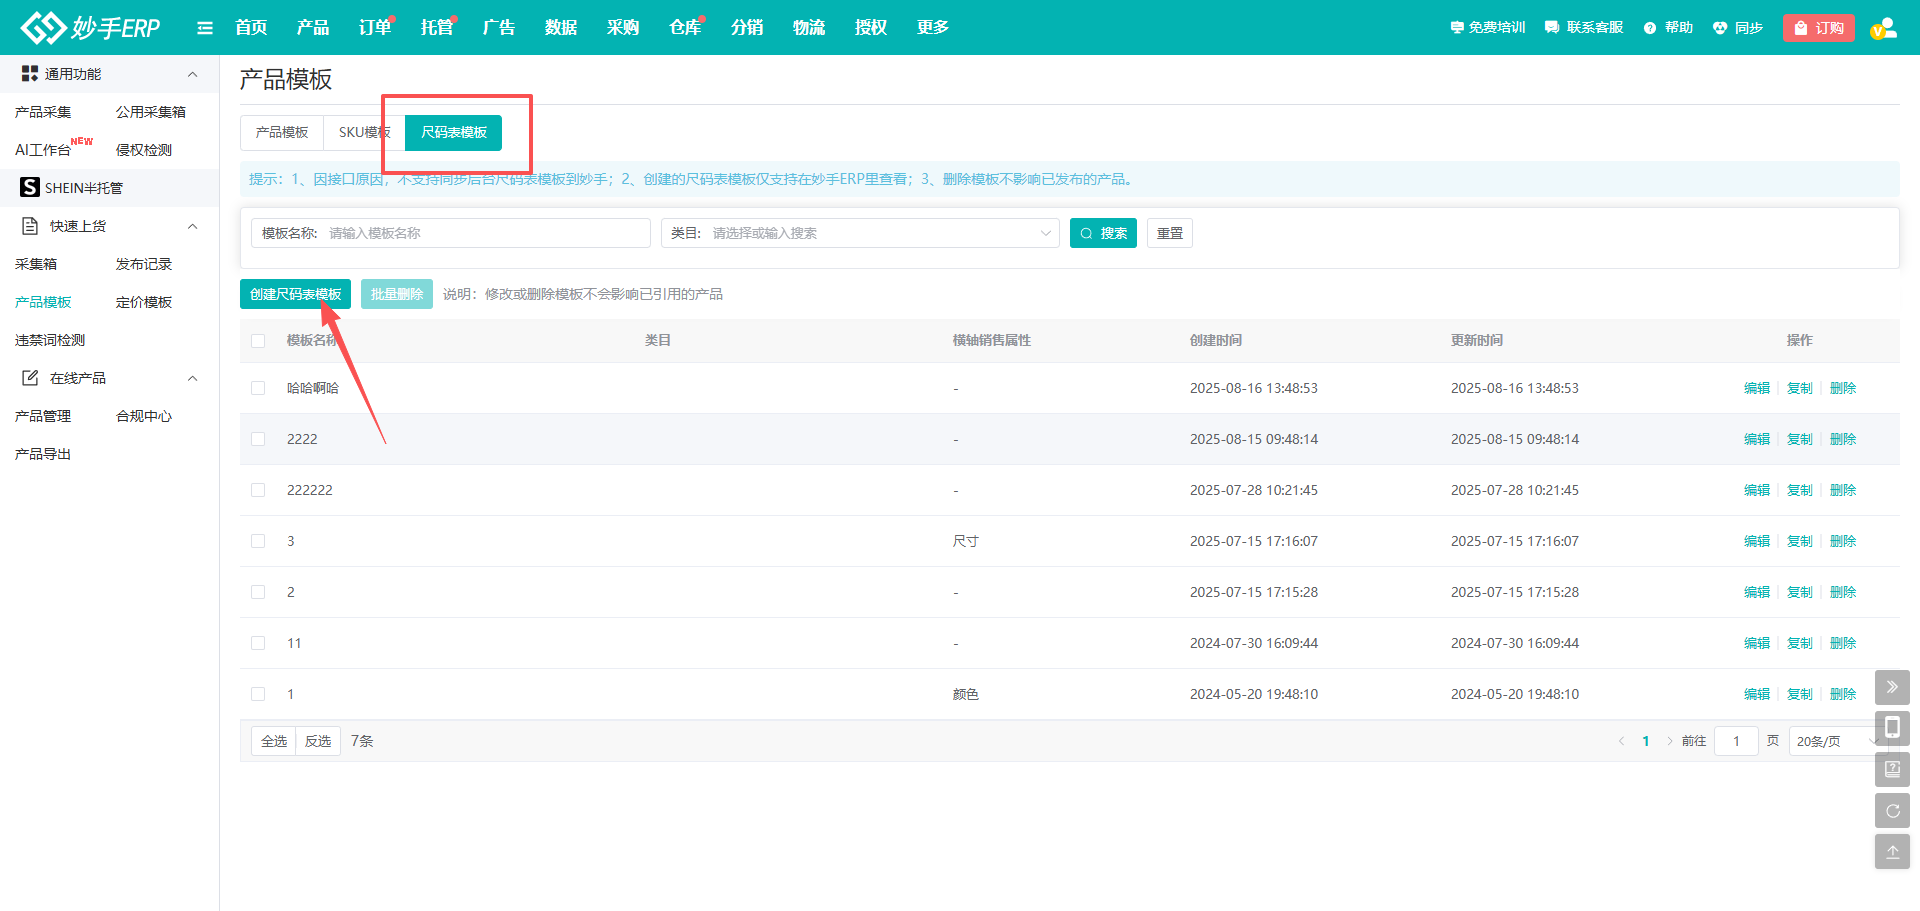Viewport: 1920px width, 911px height.
Task: Click the 模板名称 search input field
Action: coord(485,233)
